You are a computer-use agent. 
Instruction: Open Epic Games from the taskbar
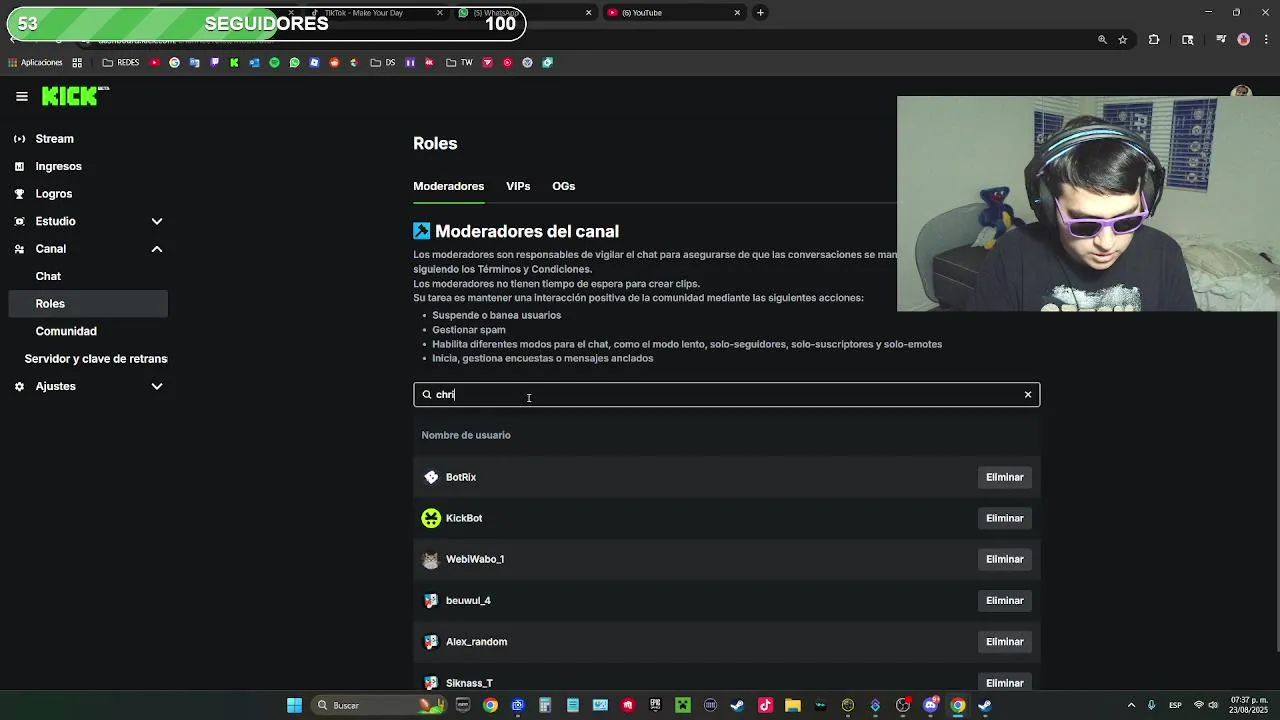(655, 705)
